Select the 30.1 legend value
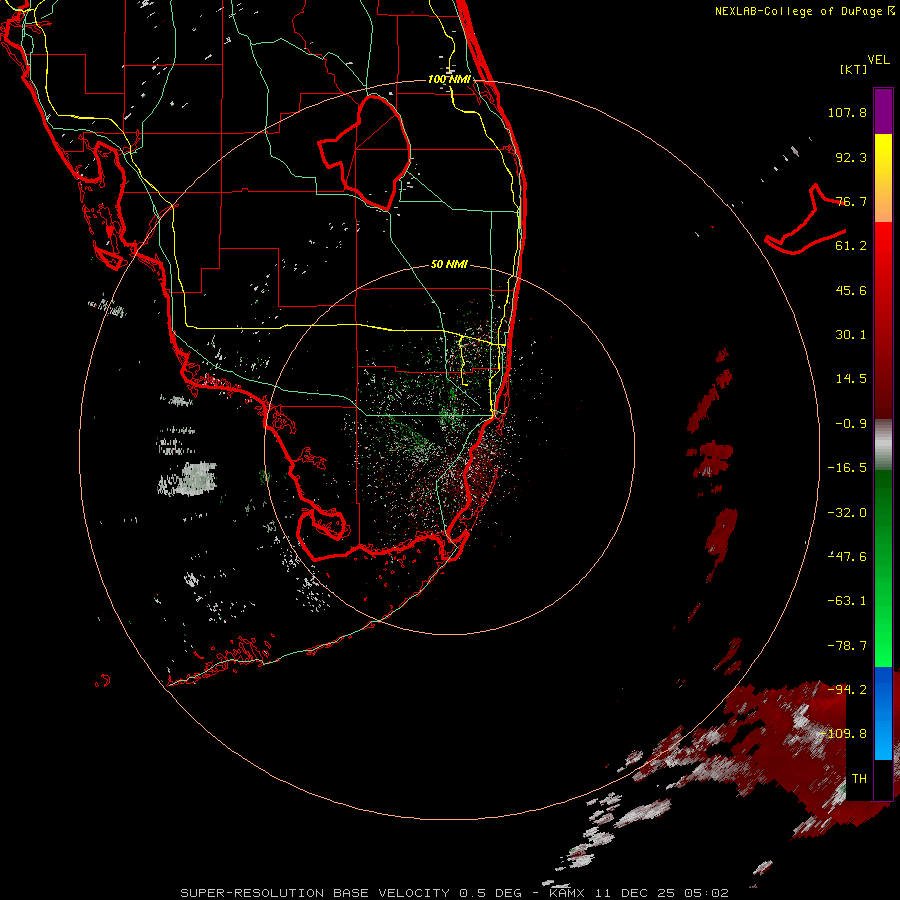 tap(851, 335)
